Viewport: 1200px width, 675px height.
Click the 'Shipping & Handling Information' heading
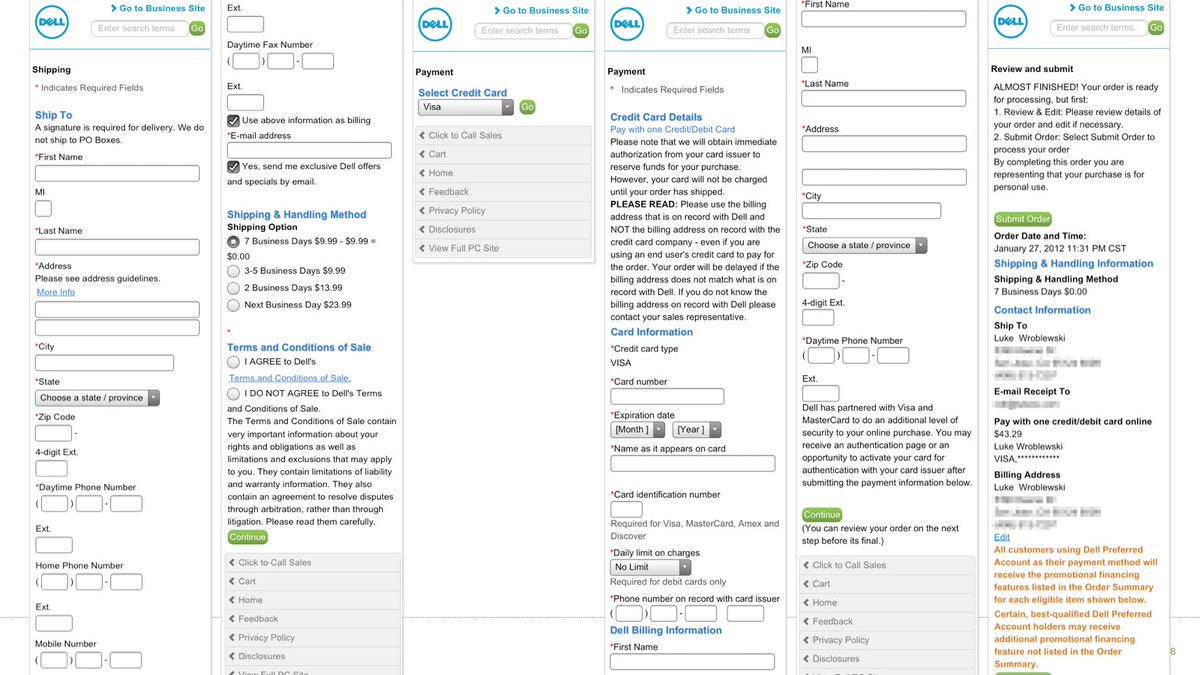point(1073,264)
